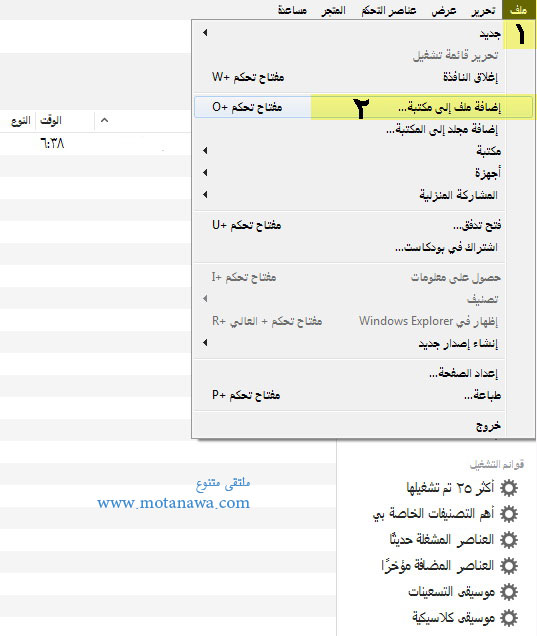Expand the أجهزة submenu
Image resolution: width=537 pixels, height=636 pixels.
[205, 172]
